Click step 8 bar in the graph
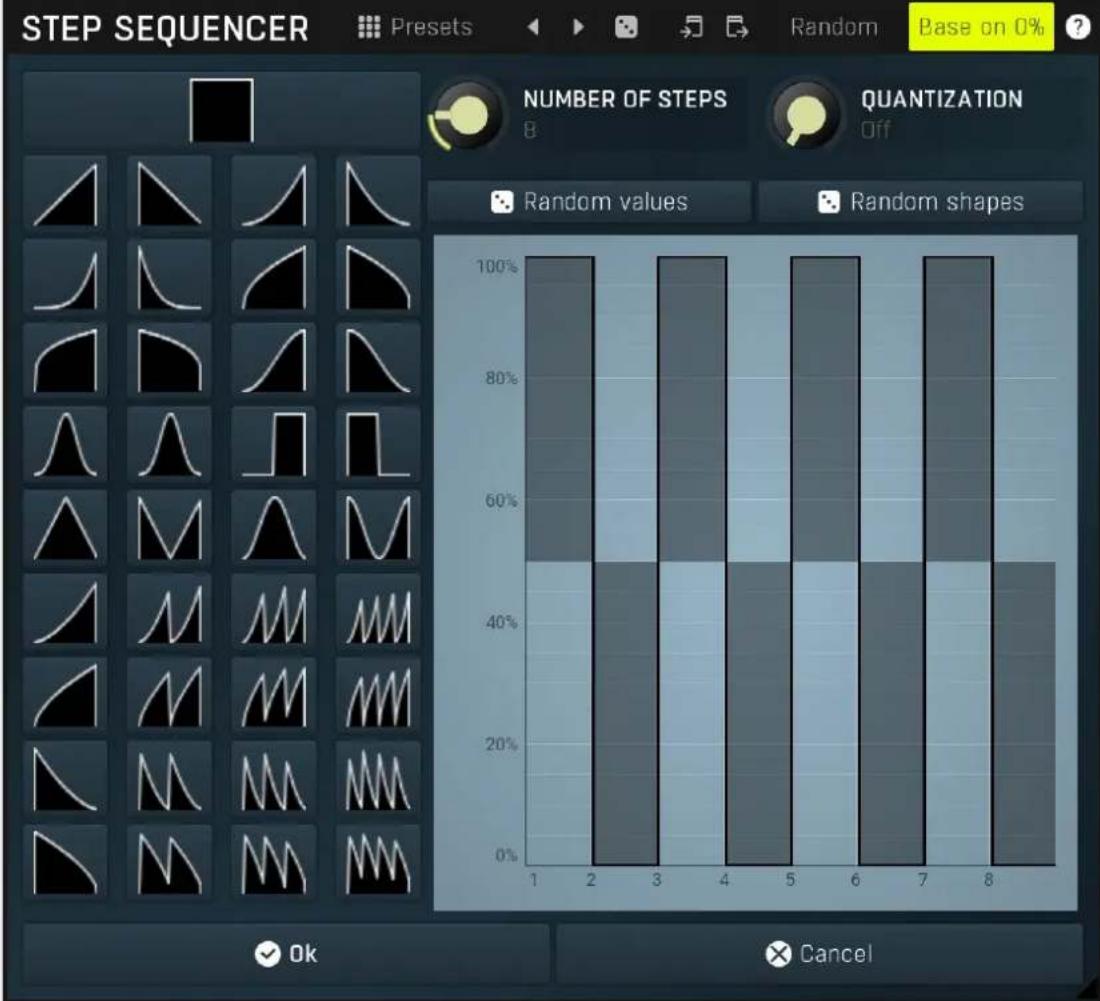 tap(1024, 713)
